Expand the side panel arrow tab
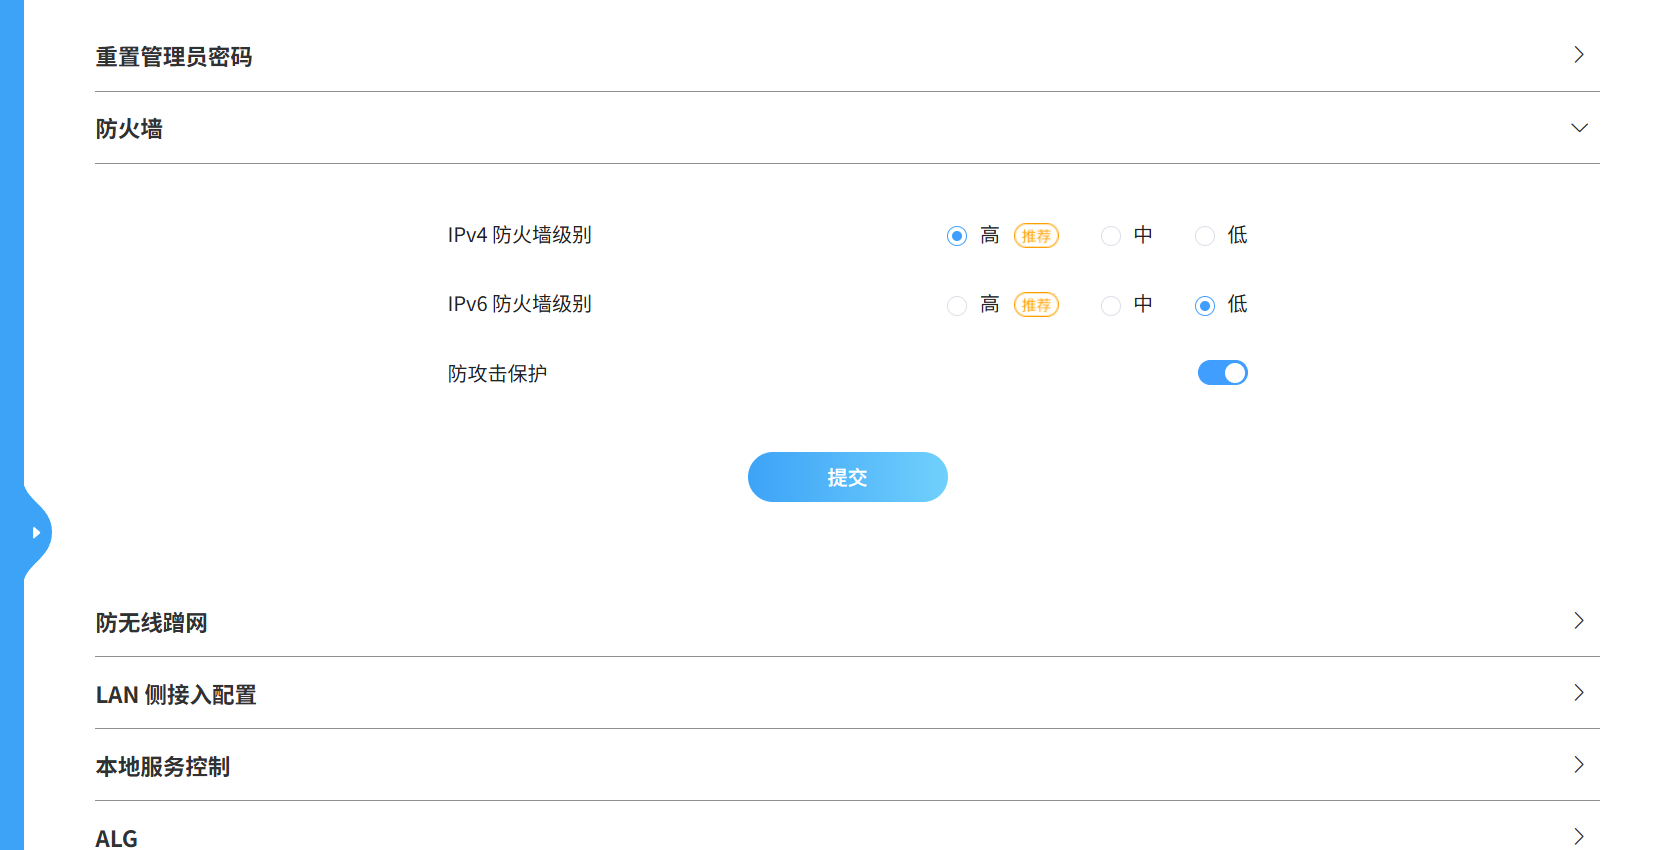Image resolution: width=1664 pixels, height=850 pixels. (36, 533)
